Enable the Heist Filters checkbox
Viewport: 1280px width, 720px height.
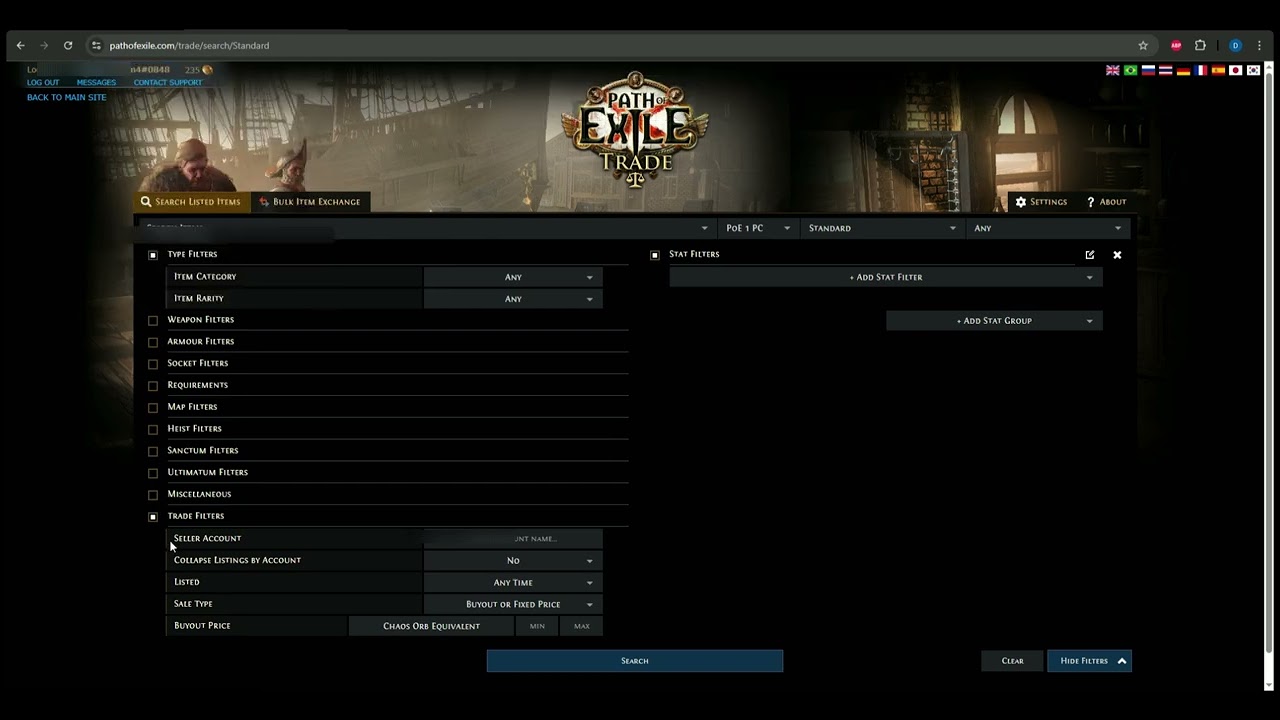point(153,429)
